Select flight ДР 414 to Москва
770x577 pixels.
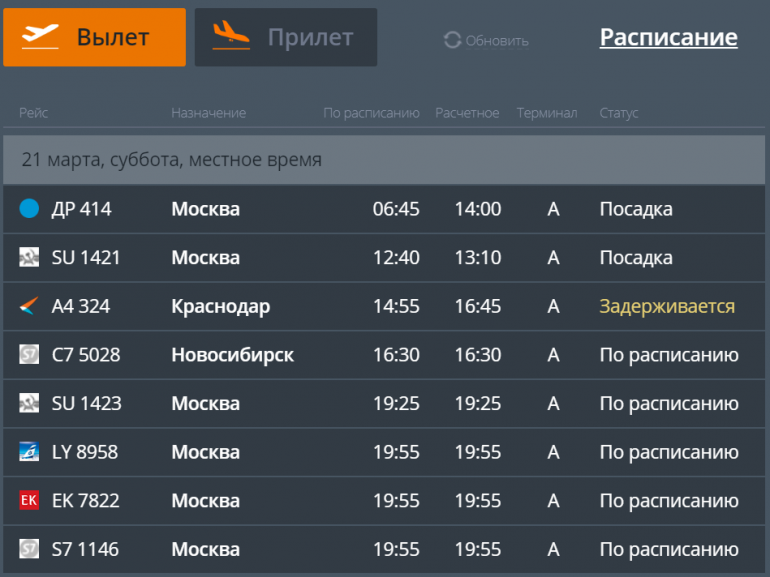[384, 209]
